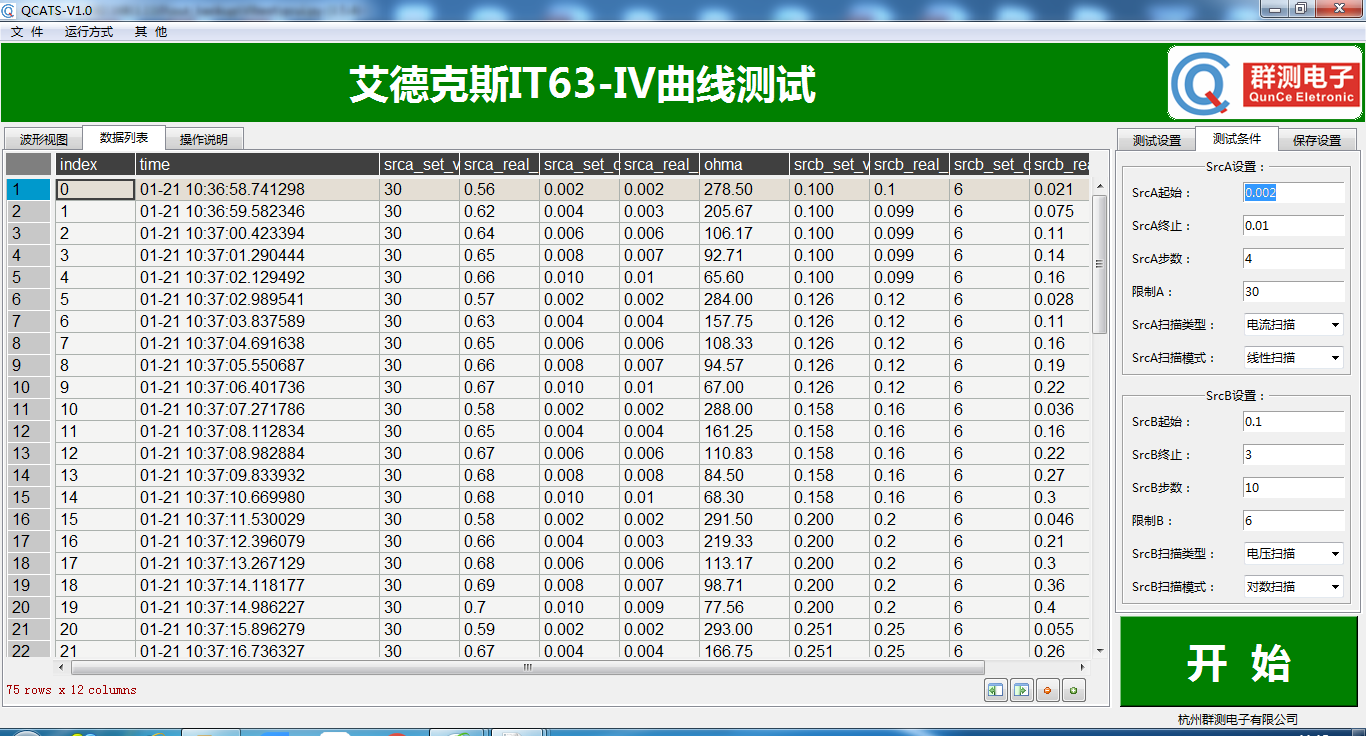Screen dimensions: 1366x736
Task: Click time cell 01-21 10:37:00.423394
Action: click(257, 233)
